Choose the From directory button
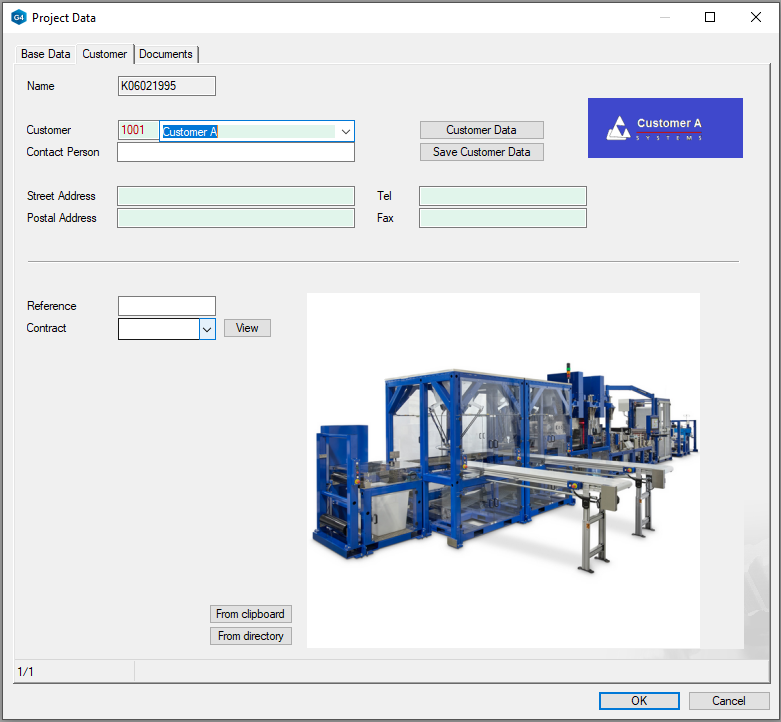This screenshot has width=781, height=722. coord(251,636)
